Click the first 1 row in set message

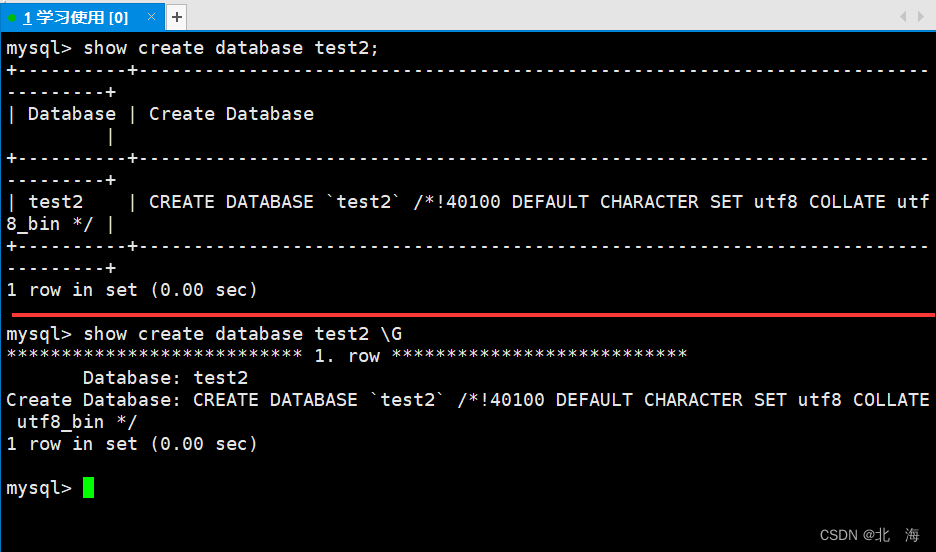(x=132, y=290)
